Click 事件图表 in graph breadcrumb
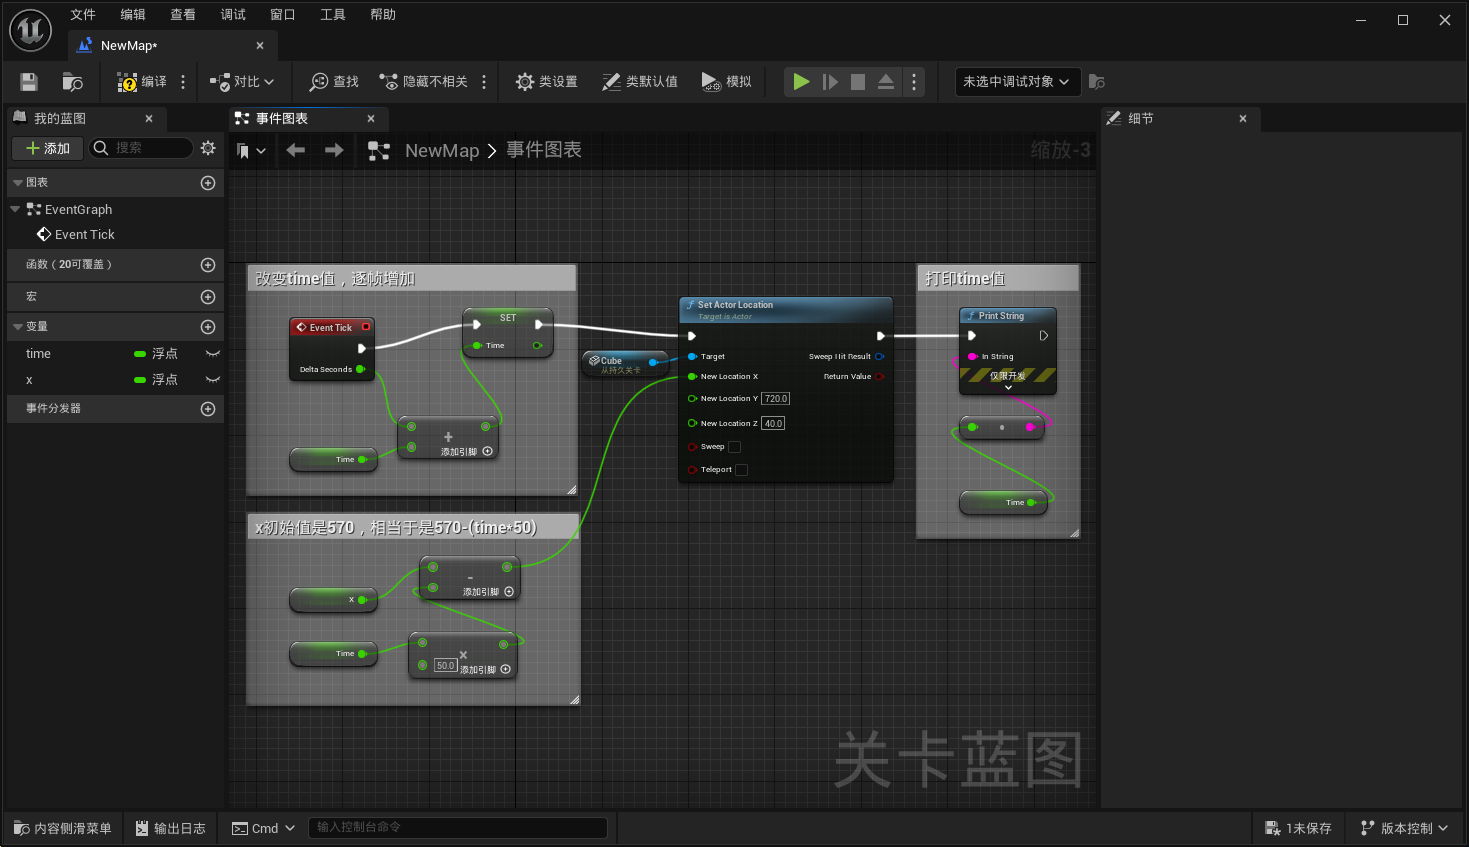Screen dimensions: 1469x847 point(544,150)
